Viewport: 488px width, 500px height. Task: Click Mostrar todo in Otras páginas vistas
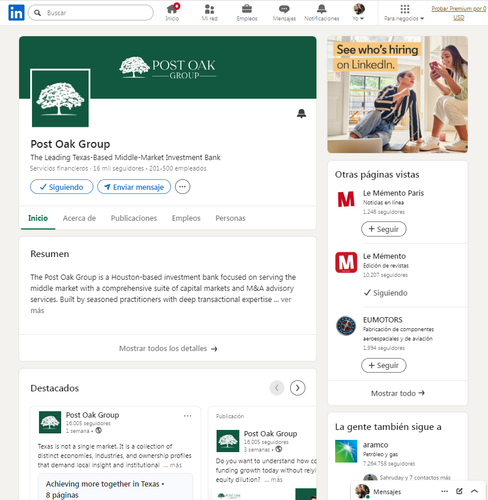pos(397,393)
